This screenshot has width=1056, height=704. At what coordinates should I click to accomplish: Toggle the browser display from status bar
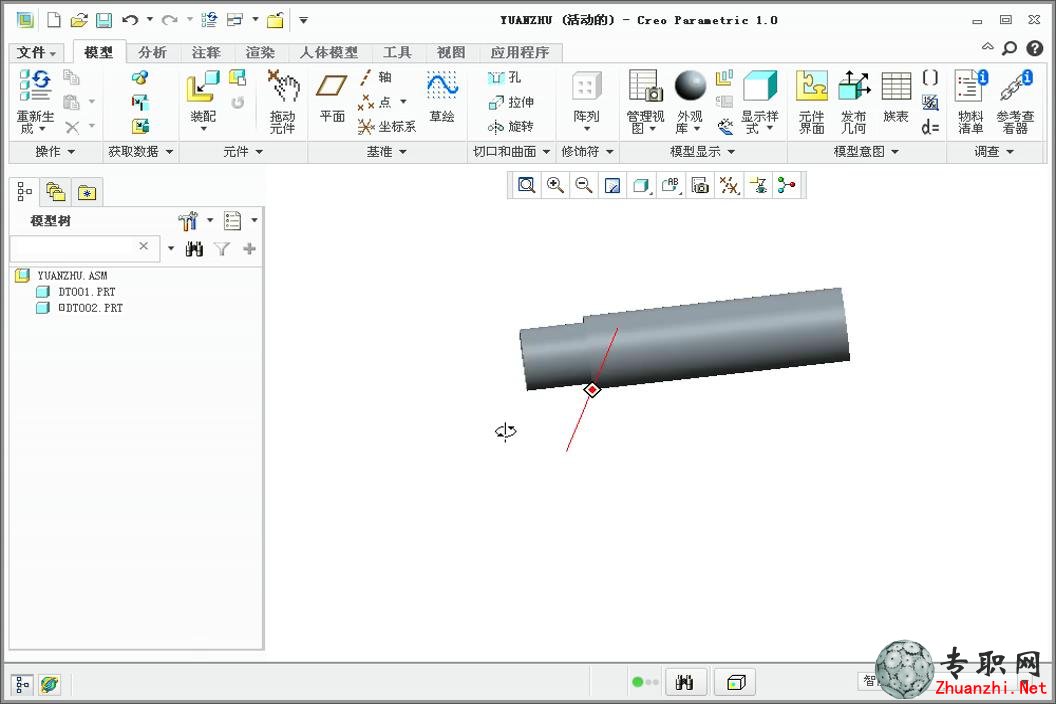(x=49, y=685)
